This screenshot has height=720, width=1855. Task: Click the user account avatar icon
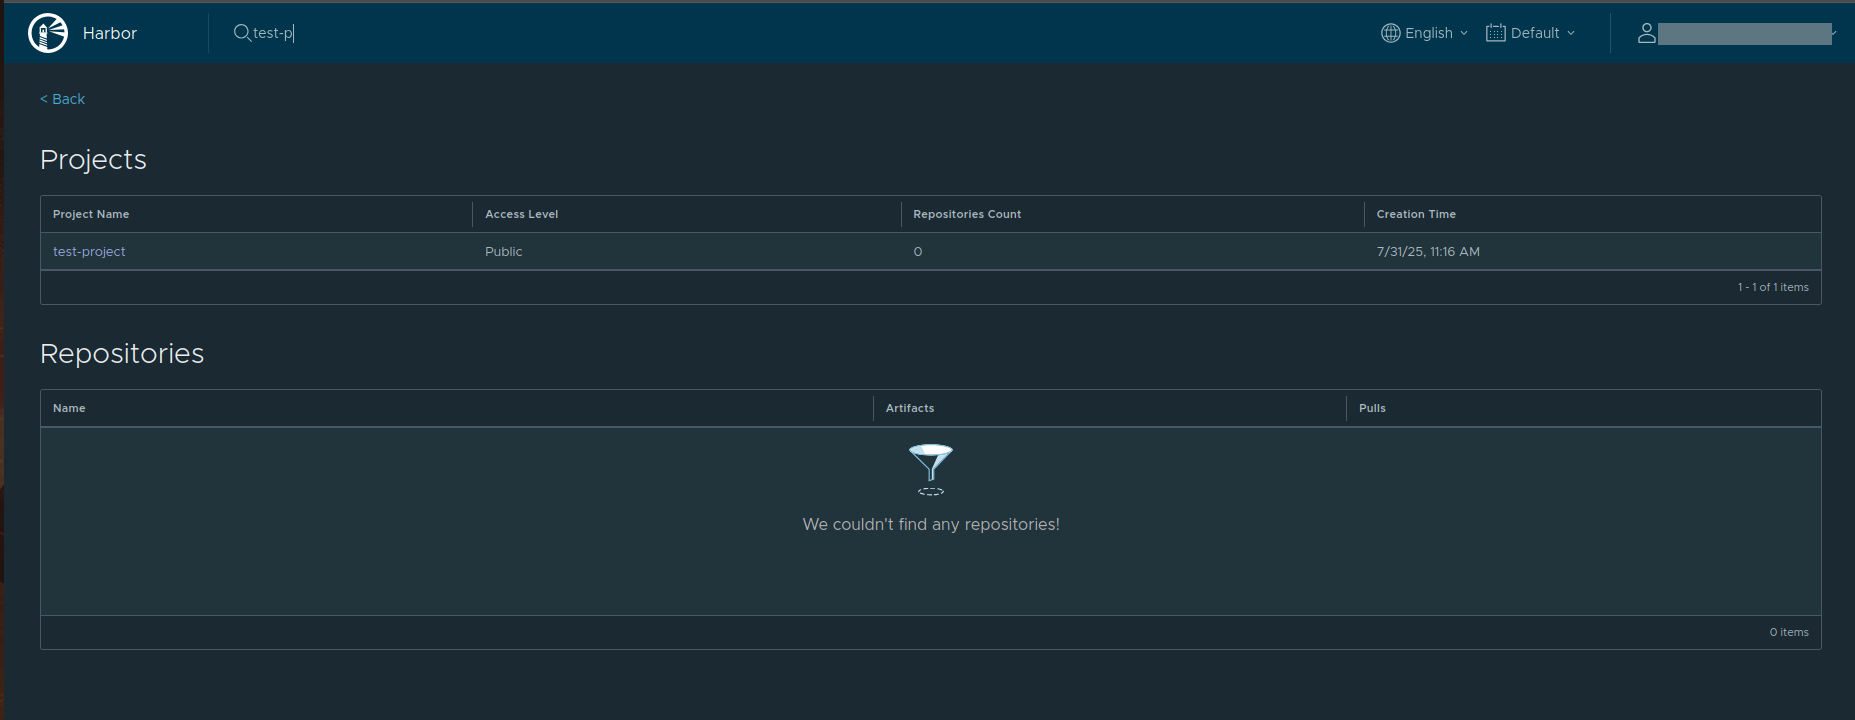tap(1646, 33)
